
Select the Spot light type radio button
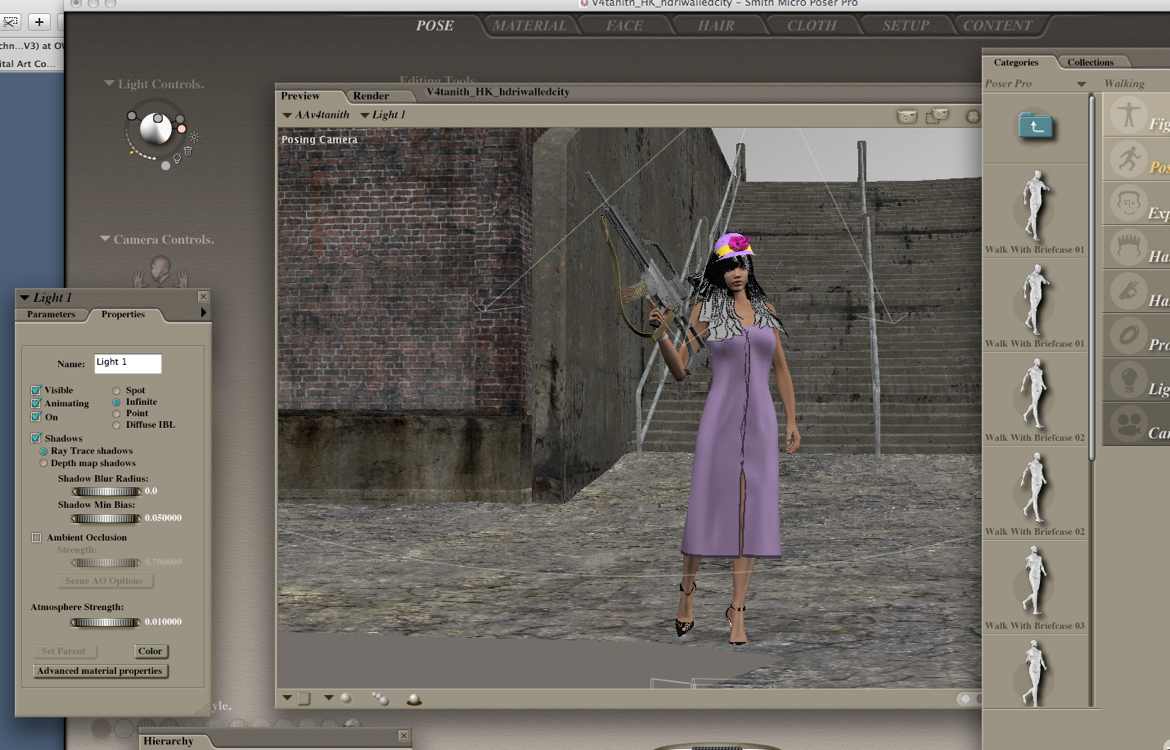coord(117,390)
